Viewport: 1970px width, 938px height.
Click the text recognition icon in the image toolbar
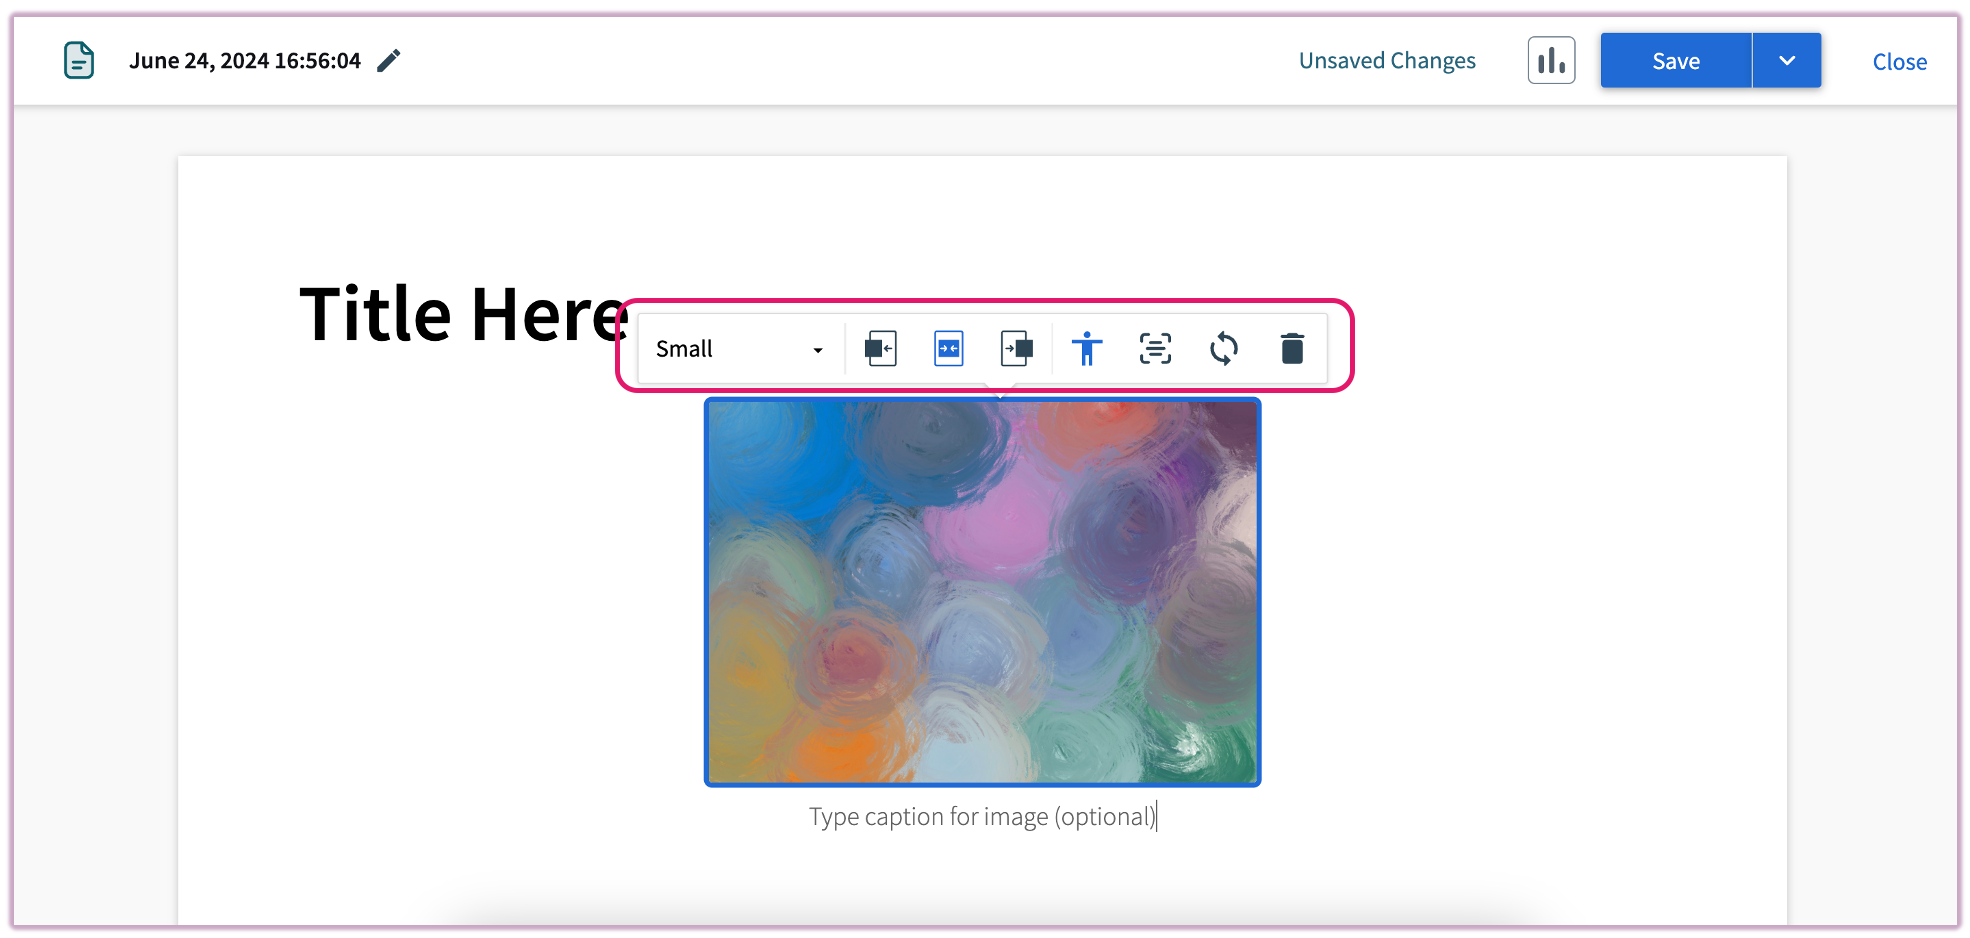pyautogui.click(x=1154, y=348)
